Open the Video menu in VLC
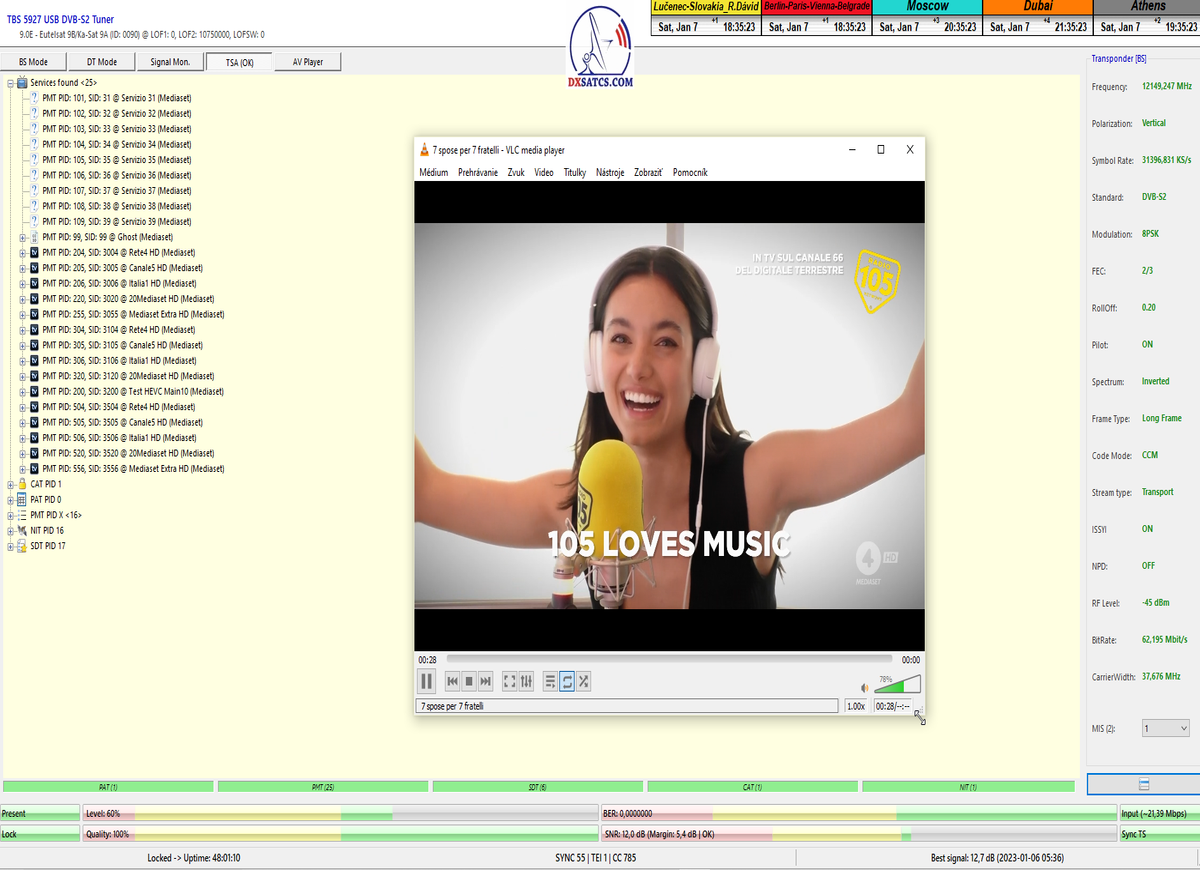 click(x=543, y=172)
